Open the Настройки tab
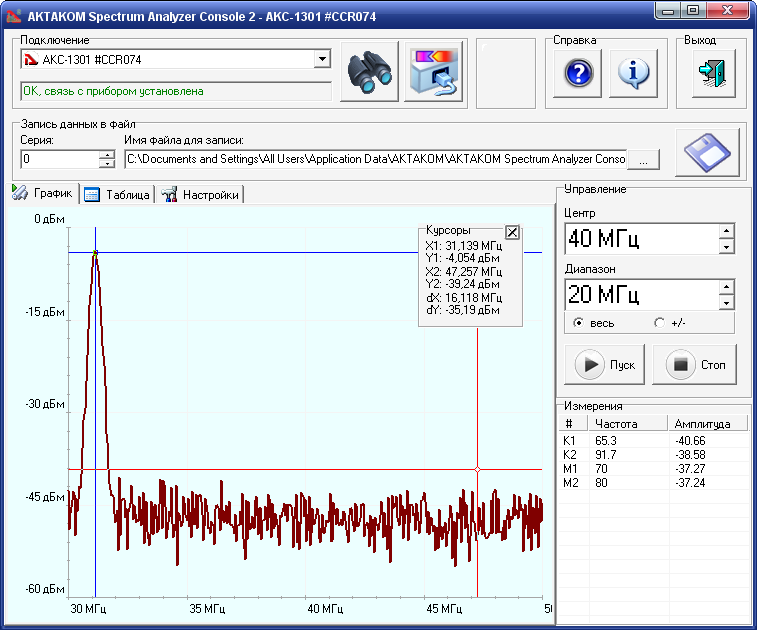The image size is (757, 630). click(200, 195)
